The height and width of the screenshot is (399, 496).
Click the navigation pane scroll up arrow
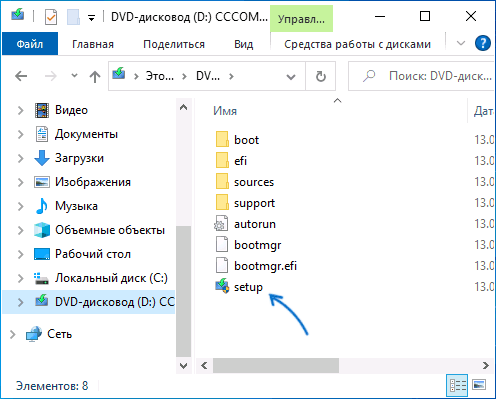click(183, 108)
